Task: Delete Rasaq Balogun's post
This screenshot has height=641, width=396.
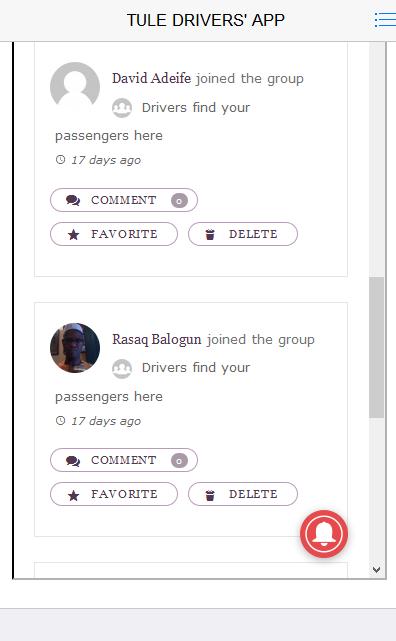Action: 243,494
